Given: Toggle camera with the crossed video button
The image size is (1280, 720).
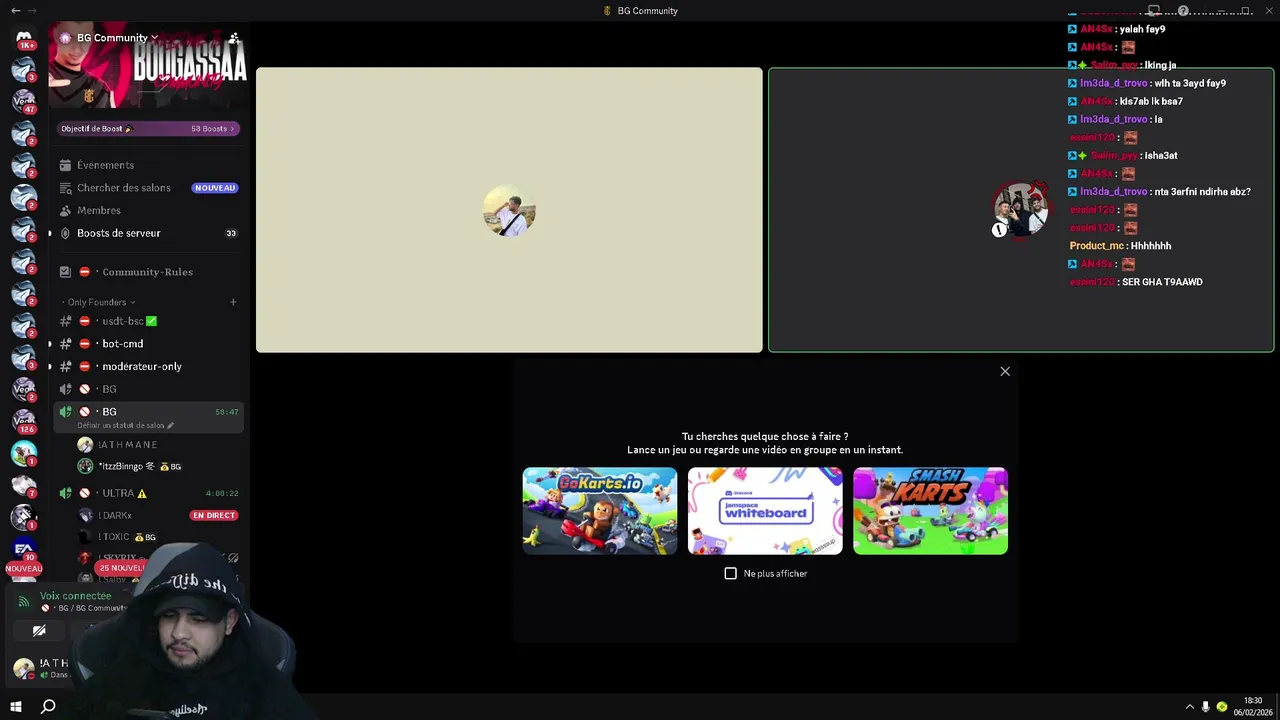Looking at the screenshot, I should (39, 631).
